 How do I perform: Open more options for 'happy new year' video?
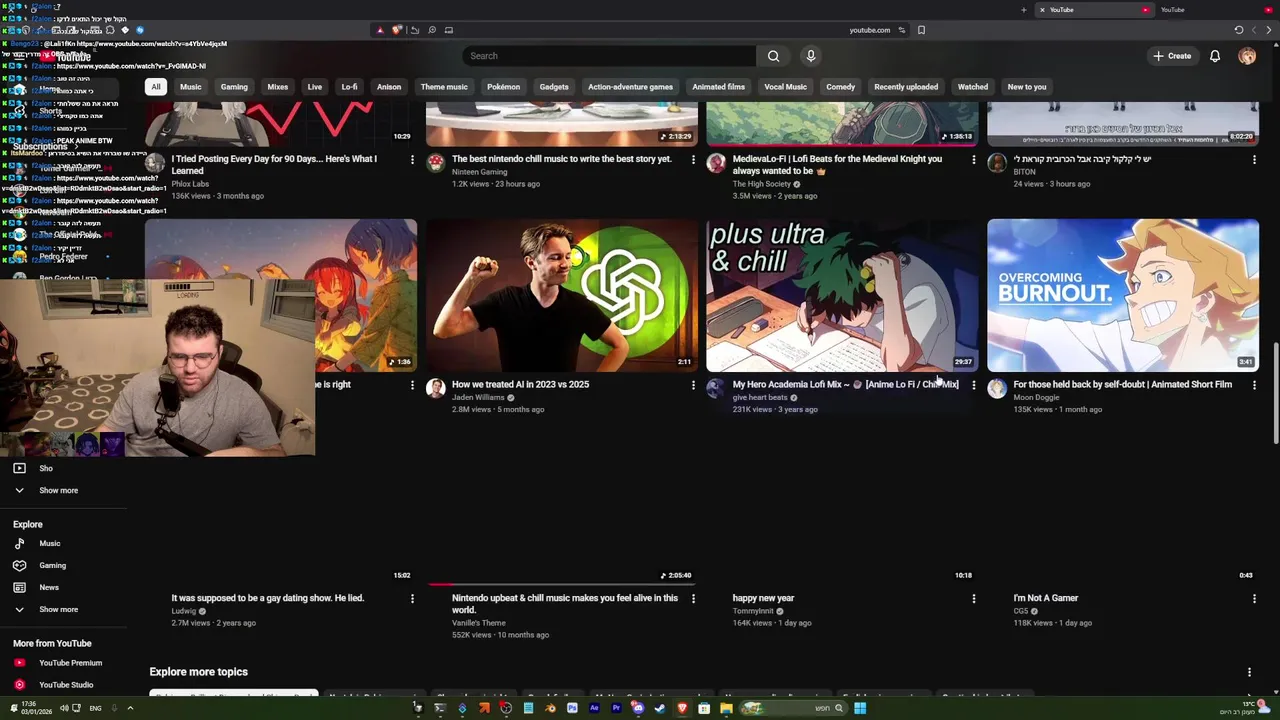coord(974,599)
